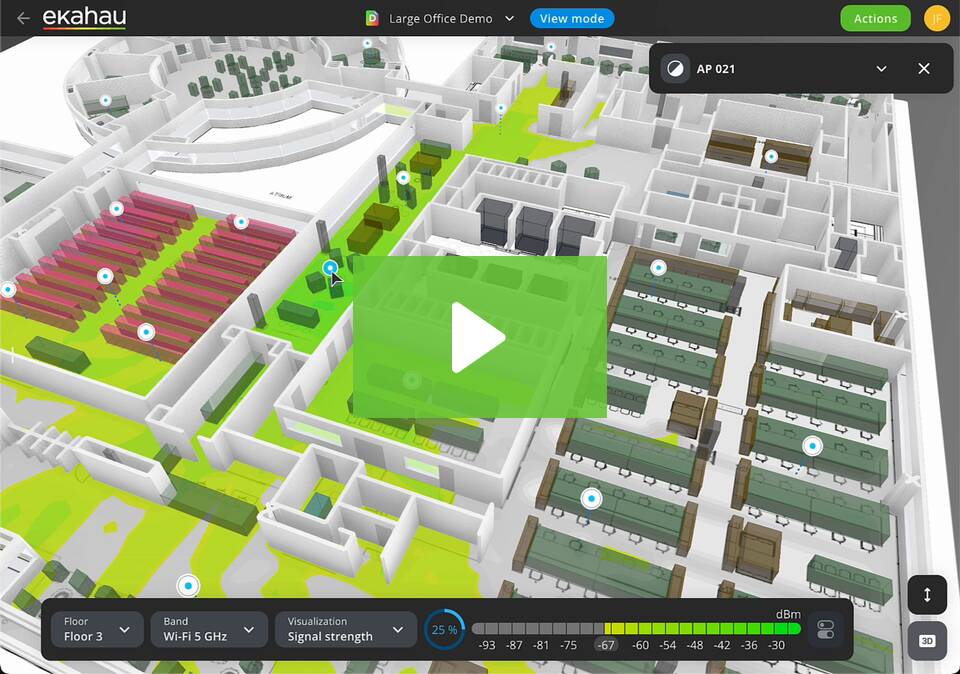Viewport: 960px width, 674px height.
Task: Click the 25 % circular progress indicator
Action: 444,629
